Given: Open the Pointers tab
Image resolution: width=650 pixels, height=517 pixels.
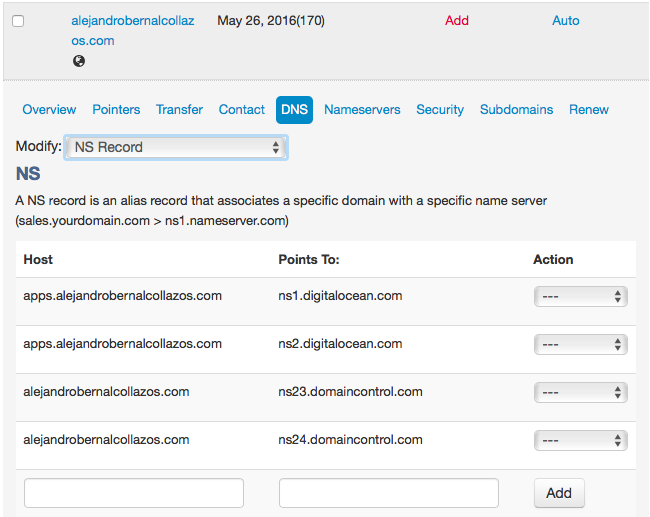Looking at the screenshot, I should 116,109.
